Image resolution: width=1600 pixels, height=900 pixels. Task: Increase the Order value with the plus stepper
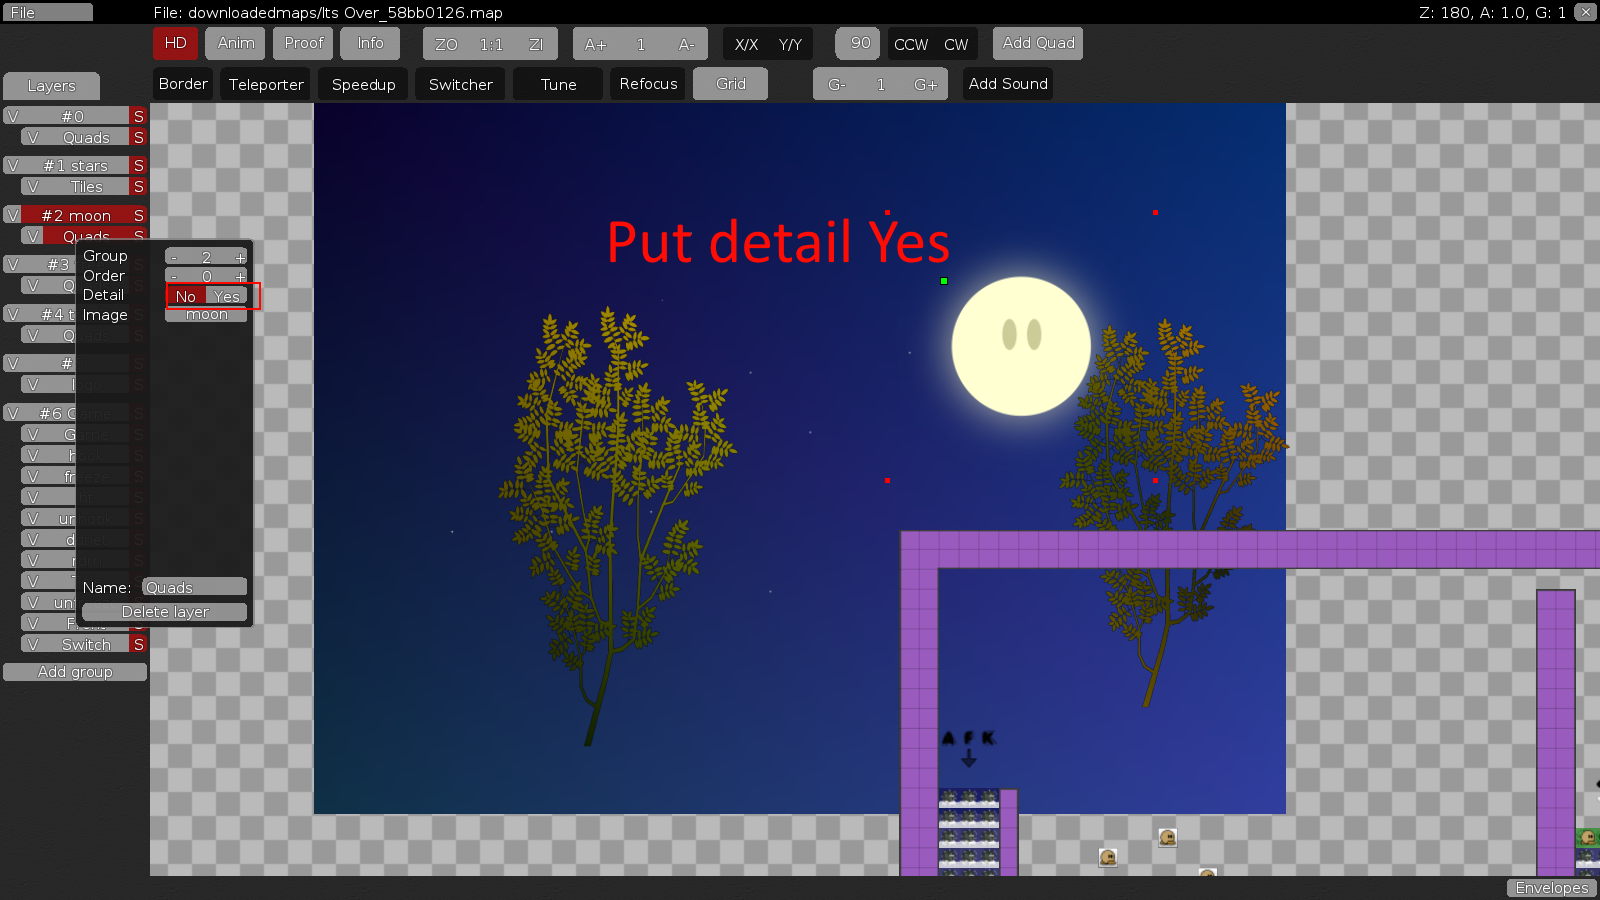click(x=239, y=276)
